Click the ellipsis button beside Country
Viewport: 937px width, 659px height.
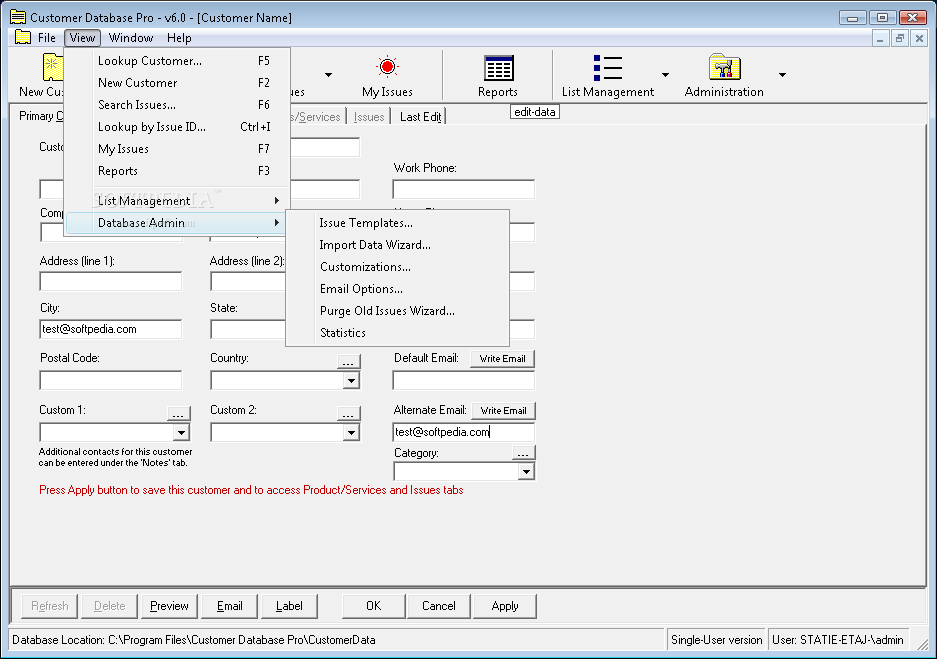pos(348,361)
